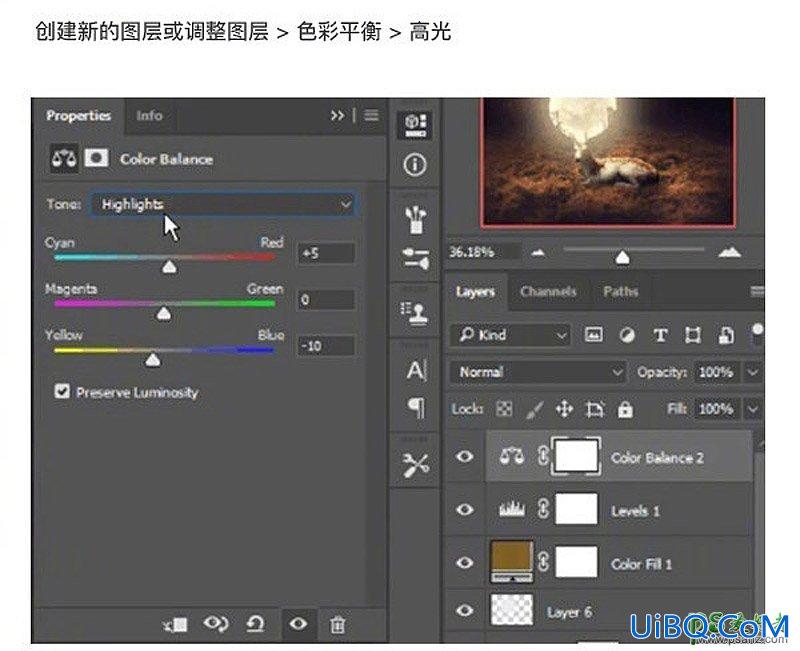Click the clip to layer icon
Screen dimensions: 800x651
tap(176, 623)
